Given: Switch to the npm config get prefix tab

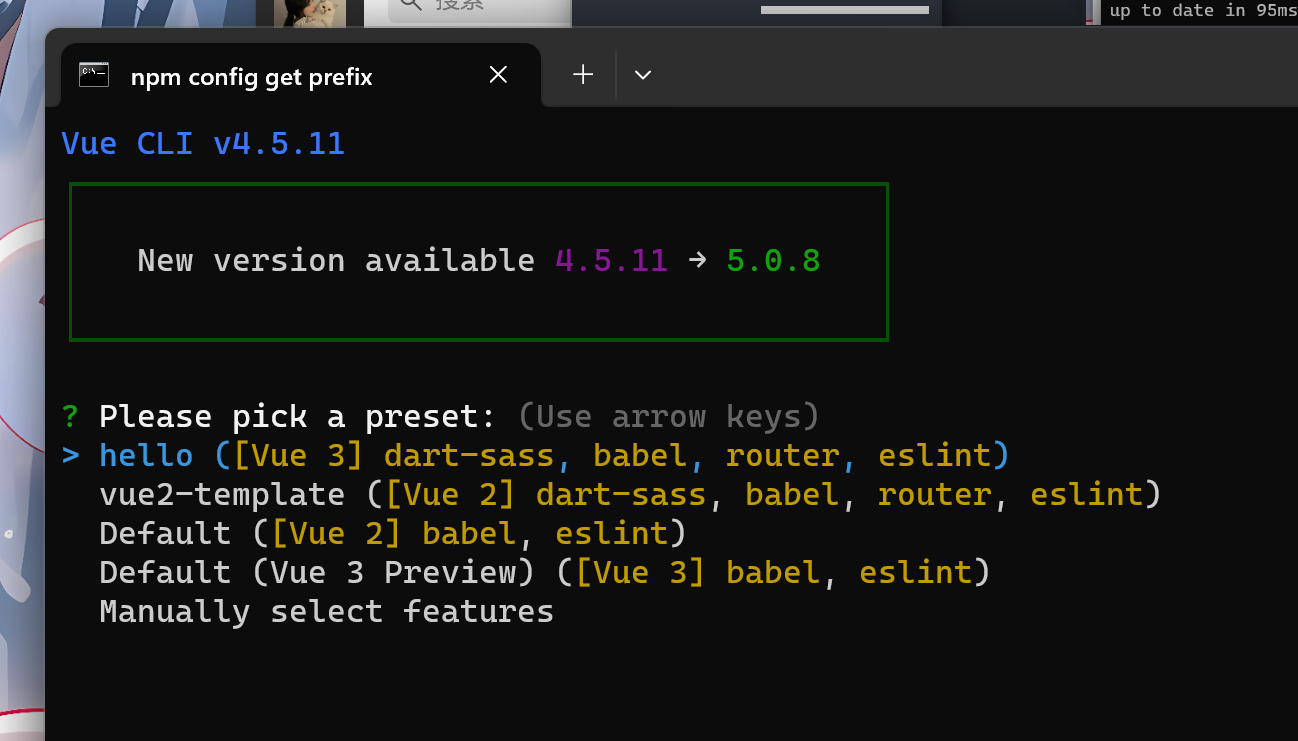Looking at the screenshot, I should tap(300, 75).
